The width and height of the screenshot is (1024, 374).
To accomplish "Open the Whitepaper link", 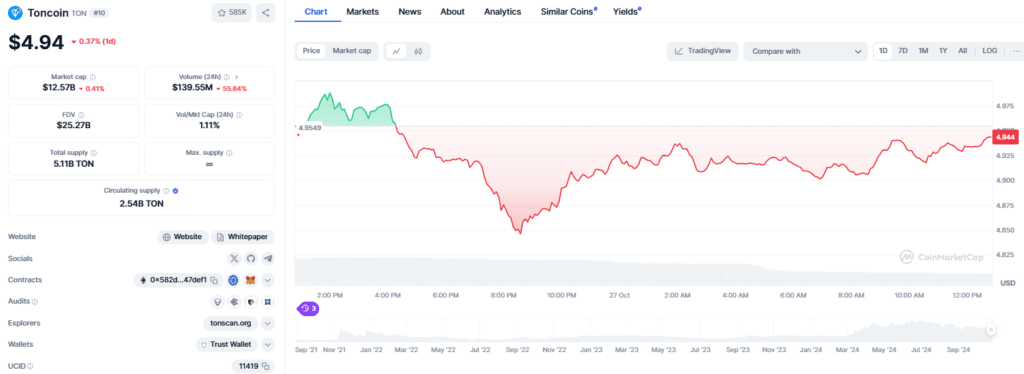I will tap(244, 237).
